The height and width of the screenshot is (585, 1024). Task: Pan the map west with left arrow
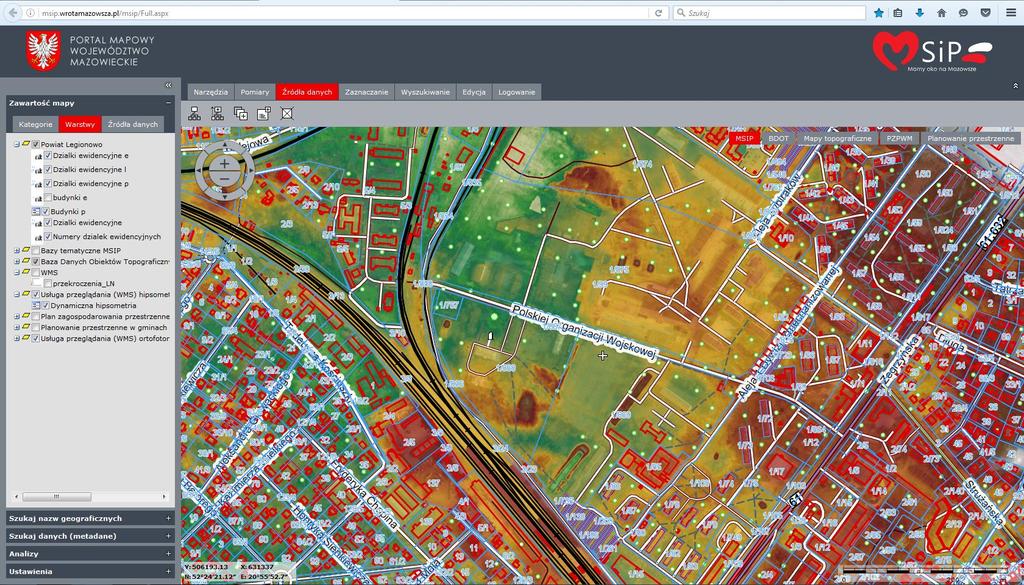click(200, 171)
